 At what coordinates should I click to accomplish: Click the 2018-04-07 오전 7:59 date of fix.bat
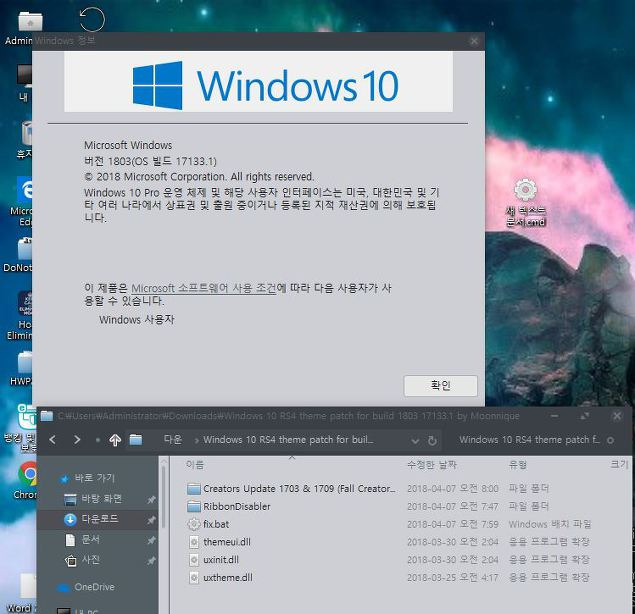pyautogui.click(x=452, y=524)
